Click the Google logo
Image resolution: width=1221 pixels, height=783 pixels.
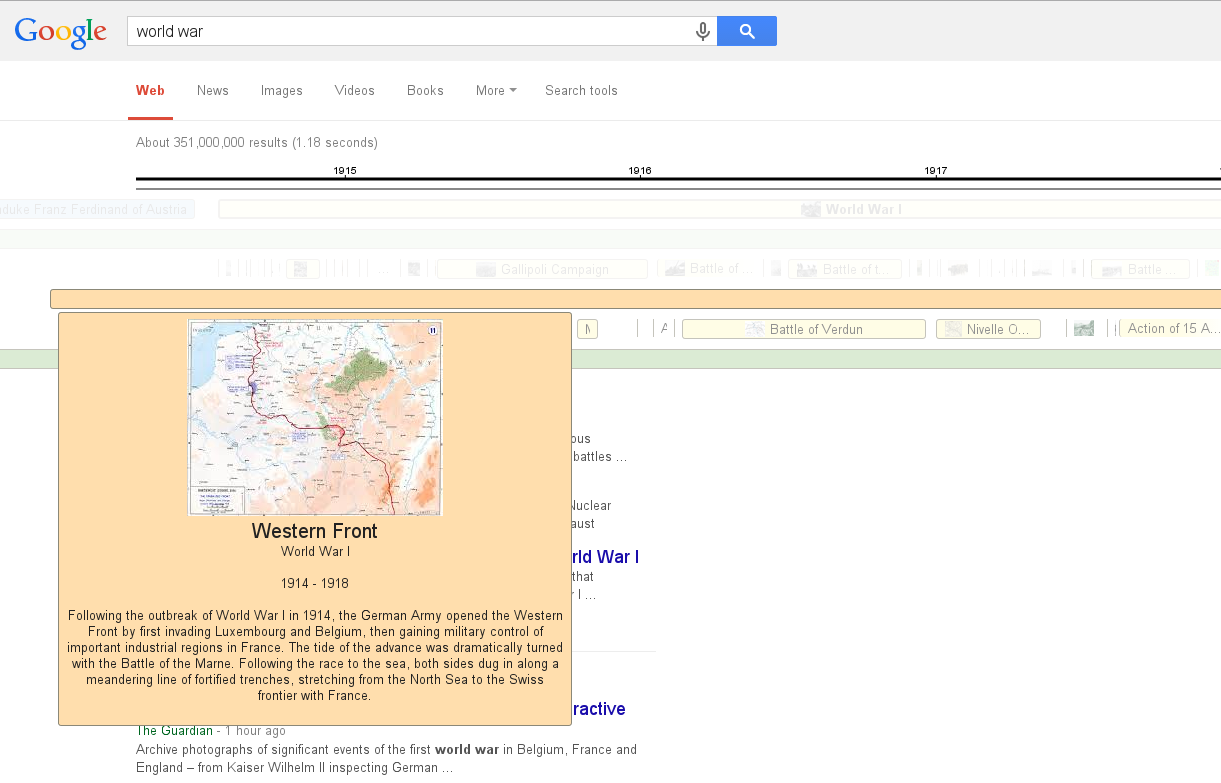tap(60, 32)
